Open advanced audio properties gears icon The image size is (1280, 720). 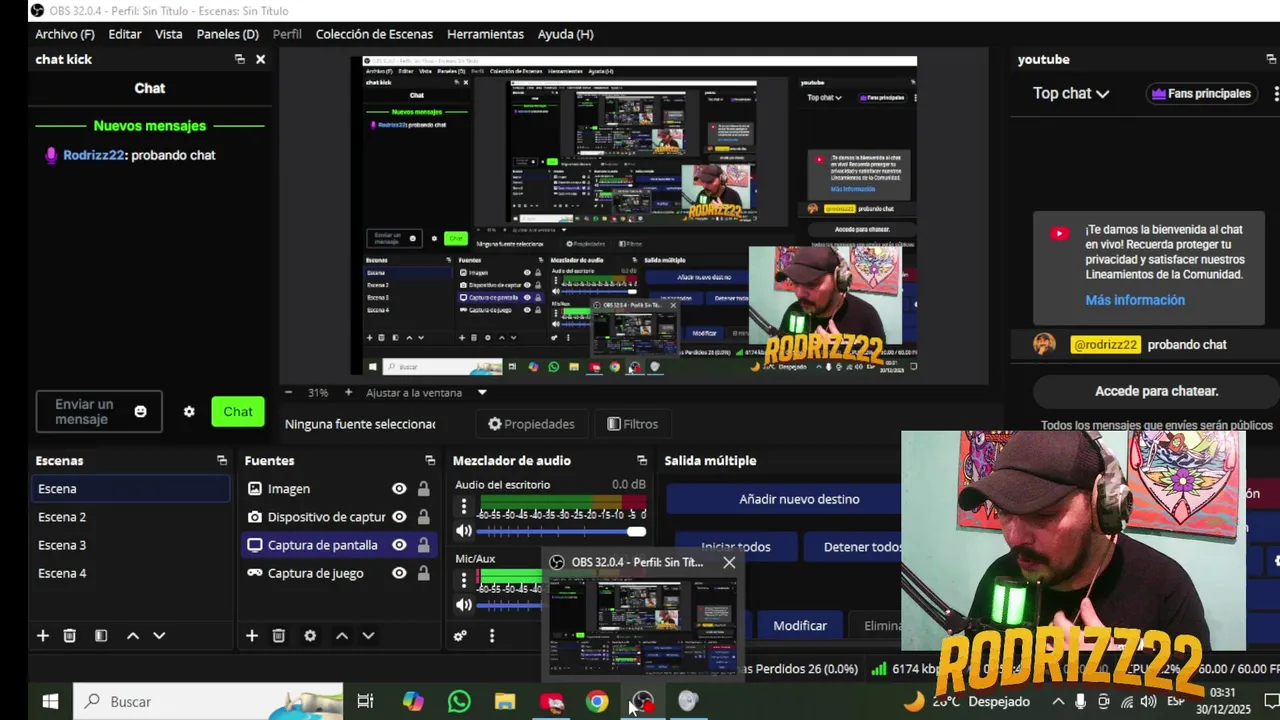[460, 635]
